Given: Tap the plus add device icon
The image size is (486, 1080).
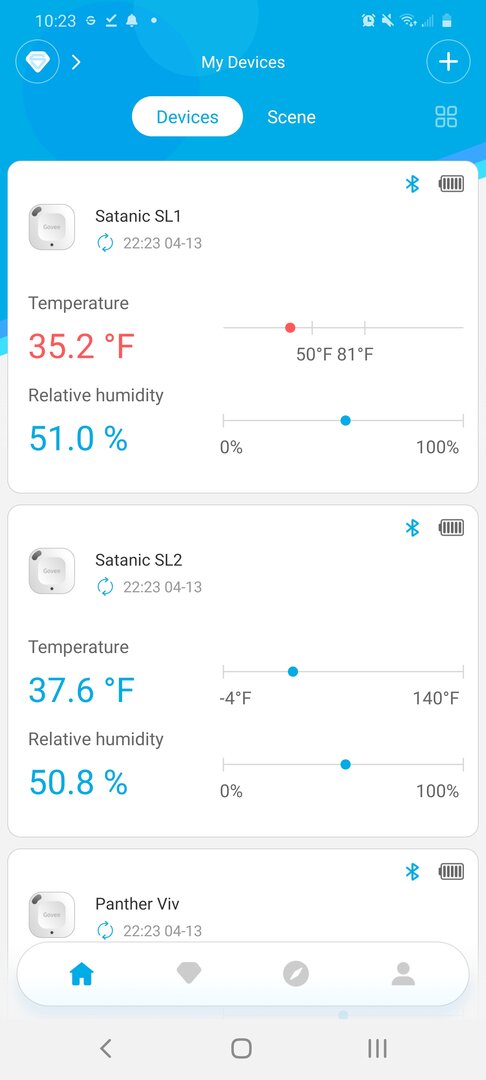Looking at the screenshot, I should tap(448, 62).
